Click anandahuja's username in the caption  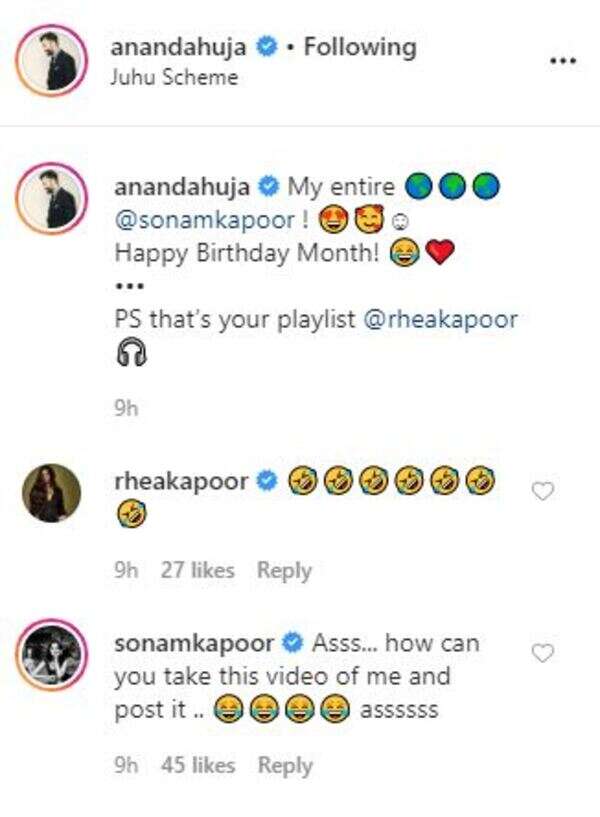click(x=184, y=186)
